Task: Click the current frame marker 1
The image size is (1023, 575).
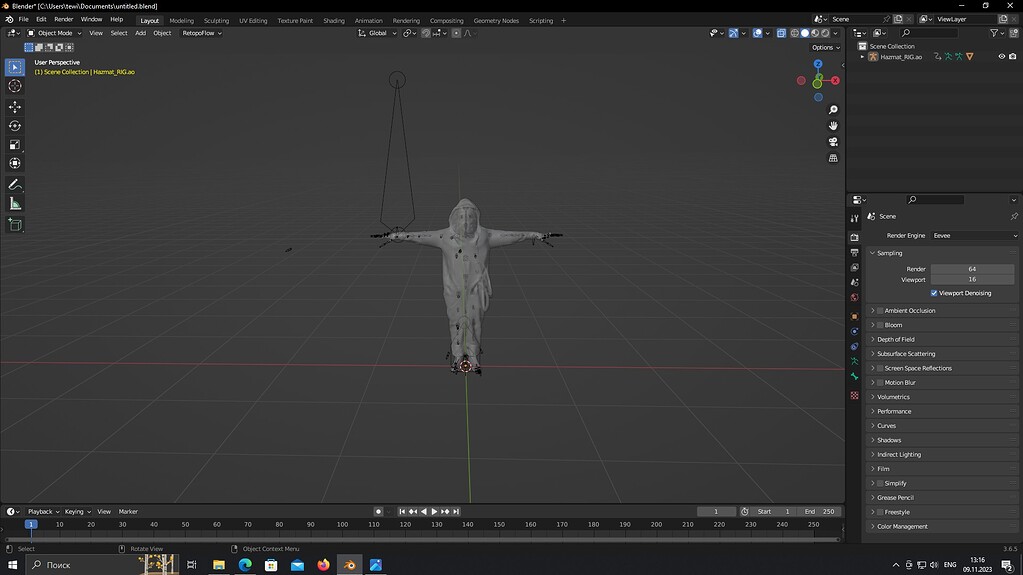Action: [31, 524]
